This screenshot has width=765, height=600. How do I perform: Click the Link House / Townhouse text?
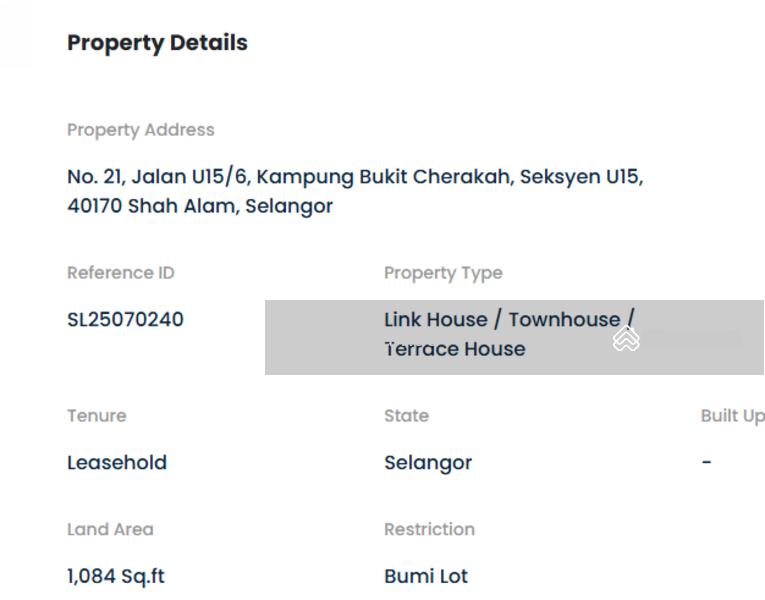(x=503, y=320)
